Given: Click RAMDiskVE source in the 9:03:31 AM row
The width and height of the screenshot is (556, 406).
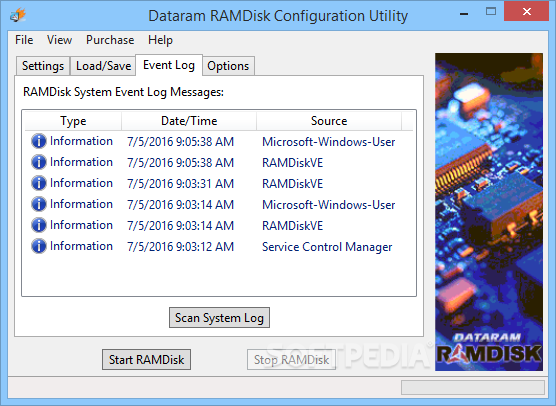Looking at the screenshot, I should tap(293, 183).
